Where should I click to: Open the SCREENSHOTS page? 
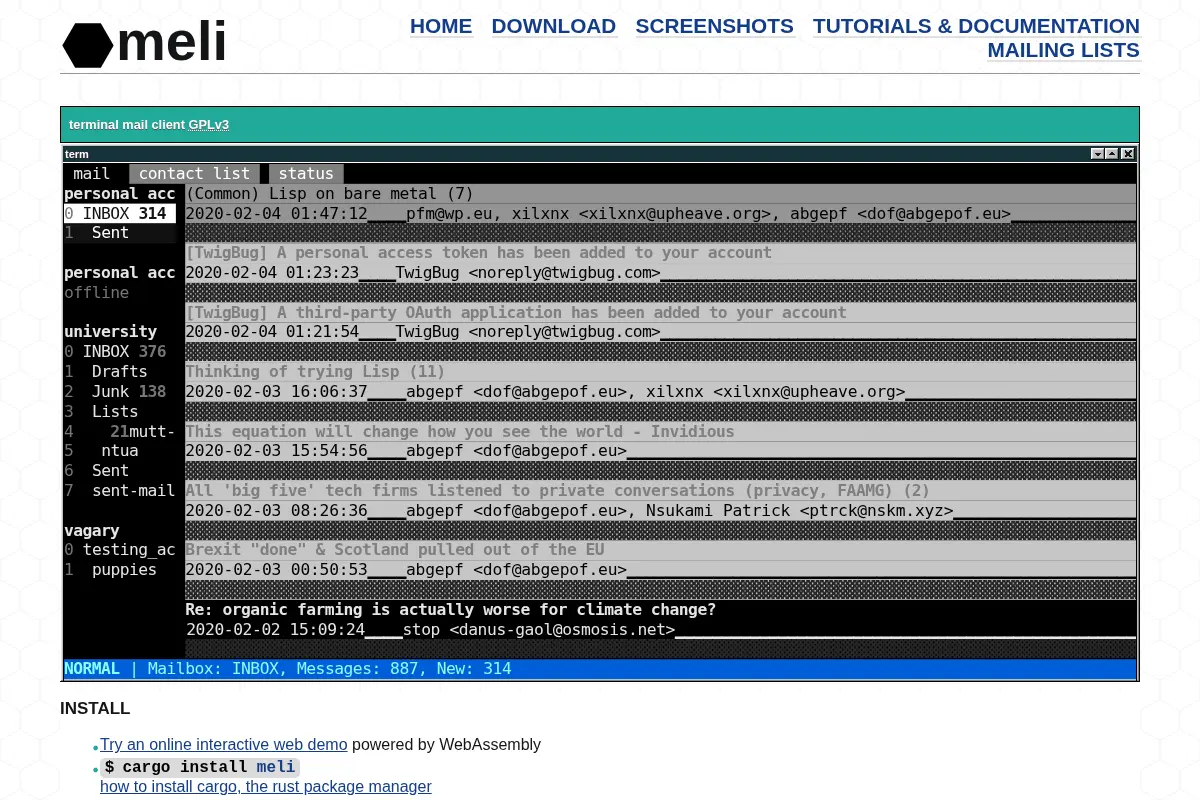(x=714, y=26)
